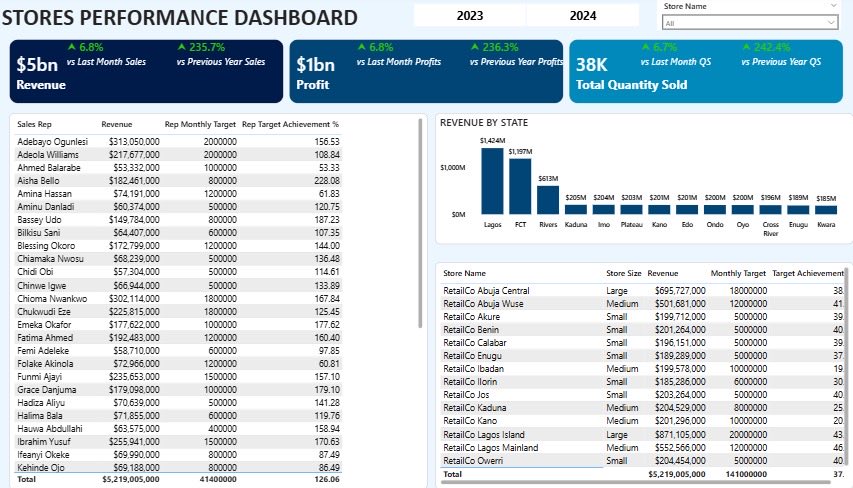Click the up arrow next to 242.4% vs Previous Year QS
Viewport: 853px width, 488px height.
(746, 47)
